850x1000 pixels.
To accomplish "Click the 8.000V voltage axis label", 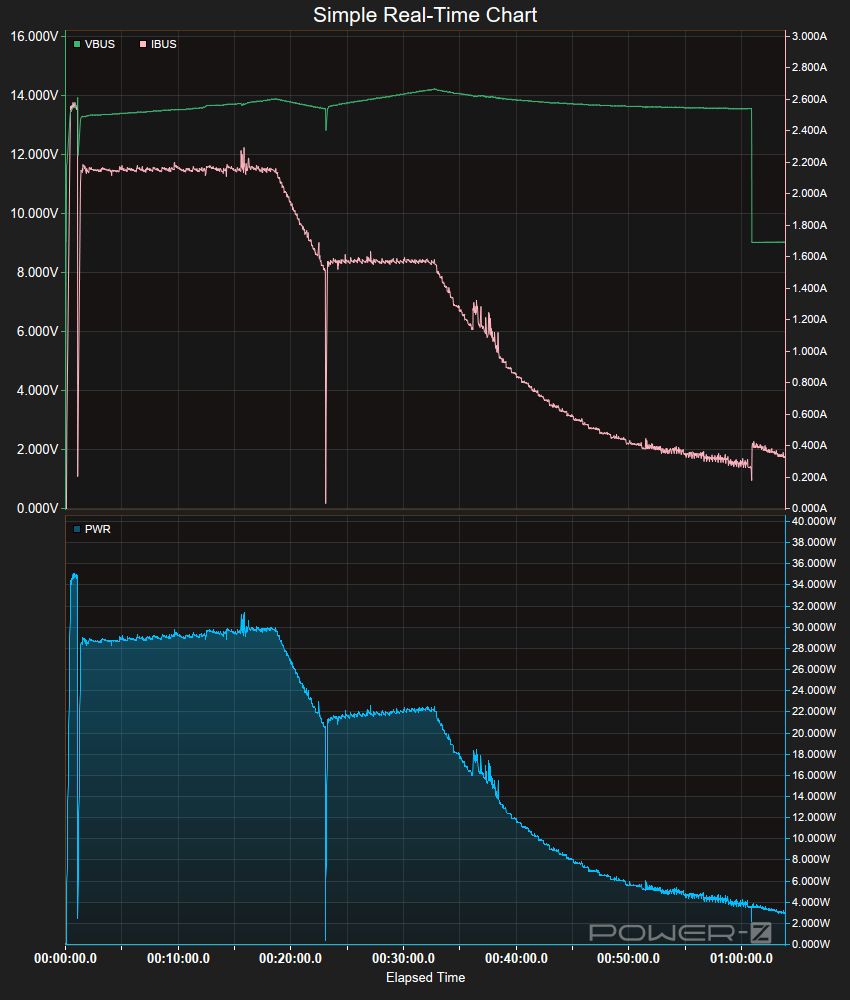I will tap(34, 272).
